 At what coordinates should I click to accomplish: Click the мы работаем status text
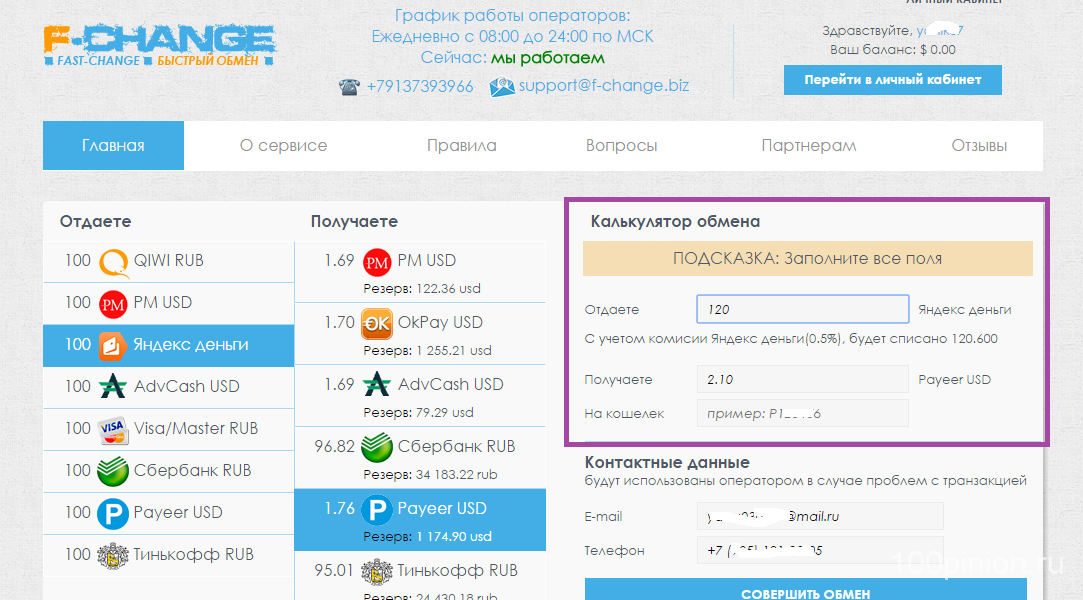(x=548, y=58)
